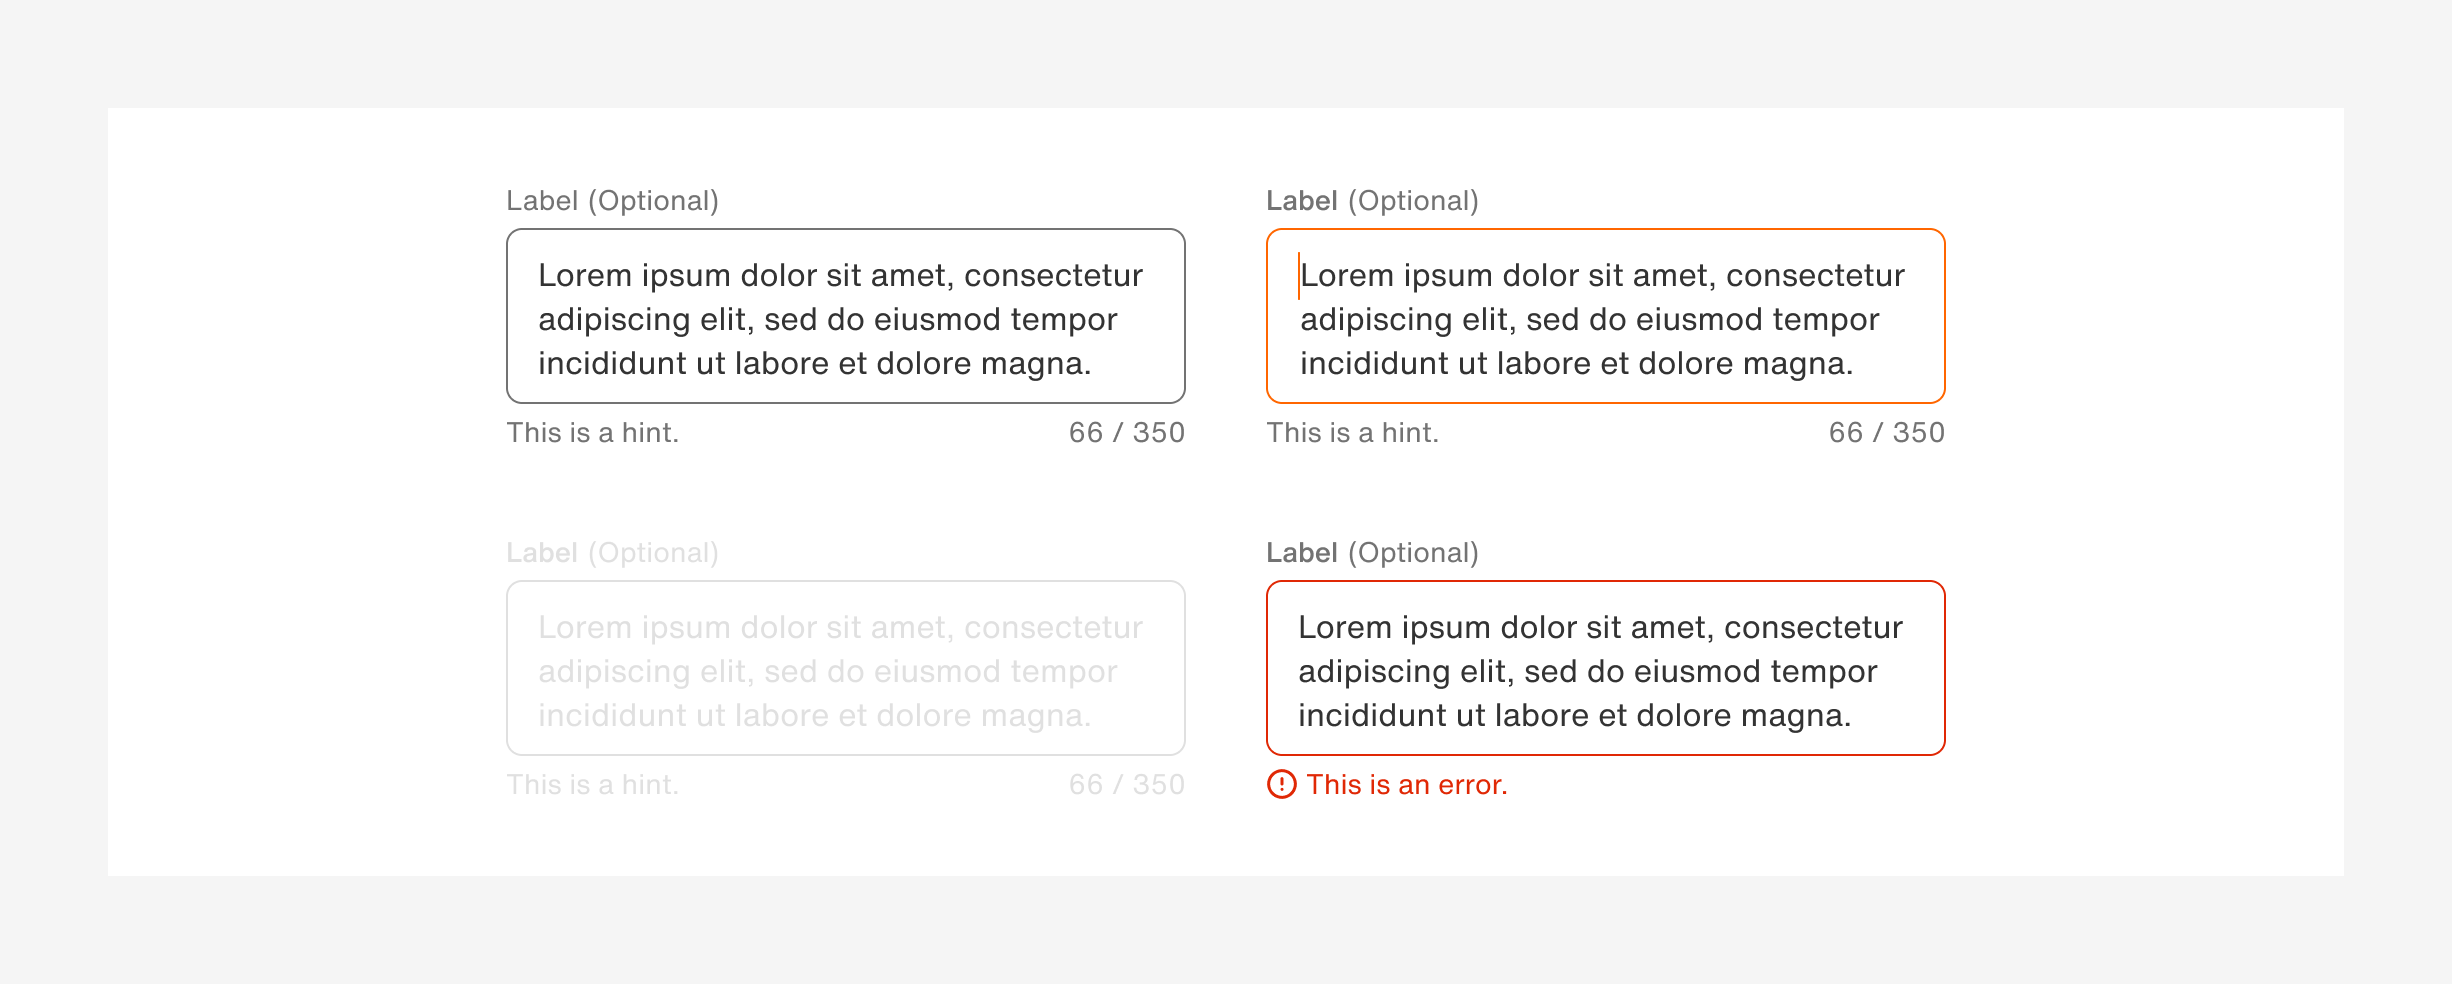Click the 66 / 350 counter under orange-bordered textarea
This screenshot has height=984, width=2452.
click(1886, 433)
